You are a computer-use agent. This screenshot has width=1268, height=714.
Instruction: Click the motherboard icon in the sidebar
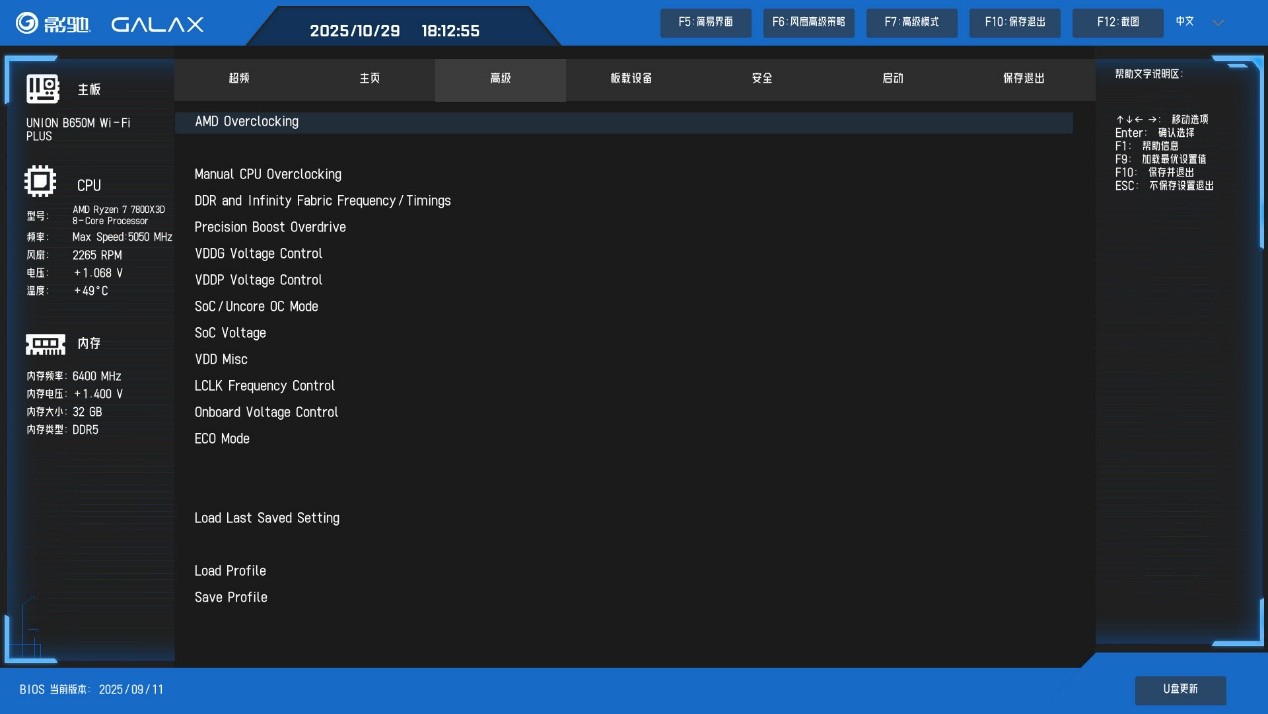point(43,89)
